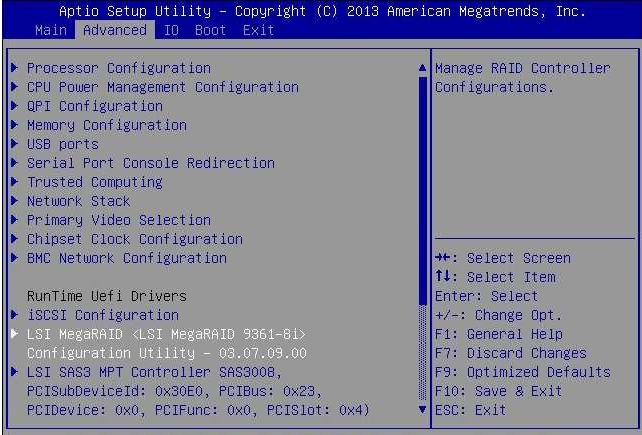The height and width of the screenshot is (435, 642).
Task: Select USB ports entry
Action: pos(63,144)
